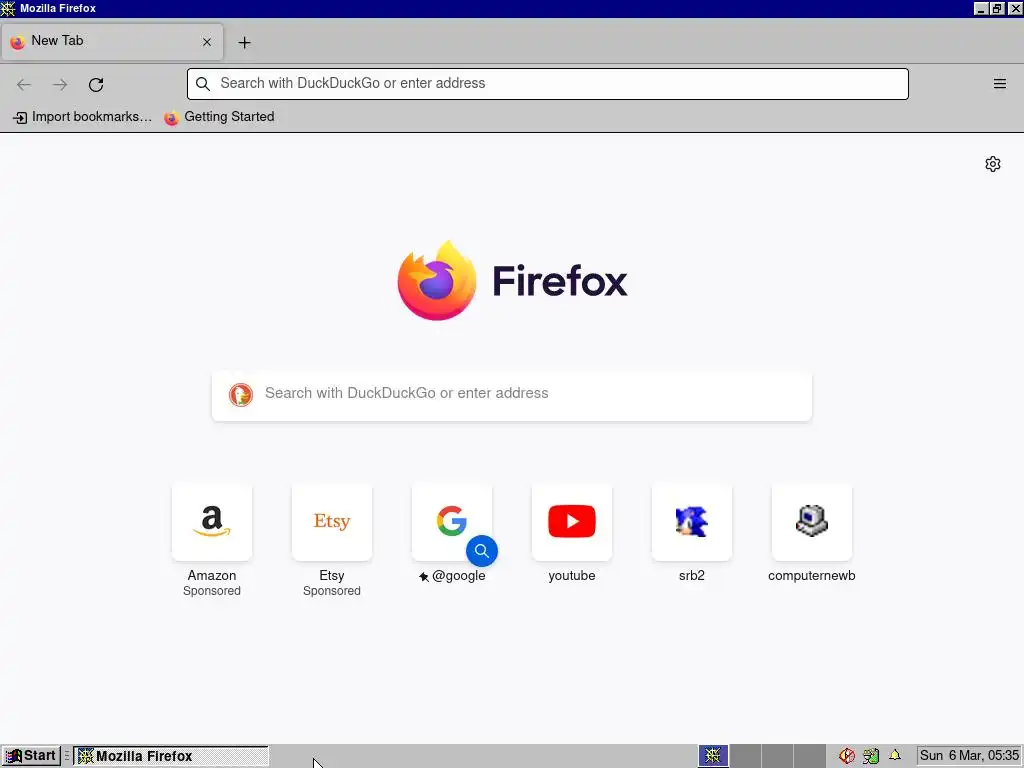Click the network tray icon

tap(871, 756)
